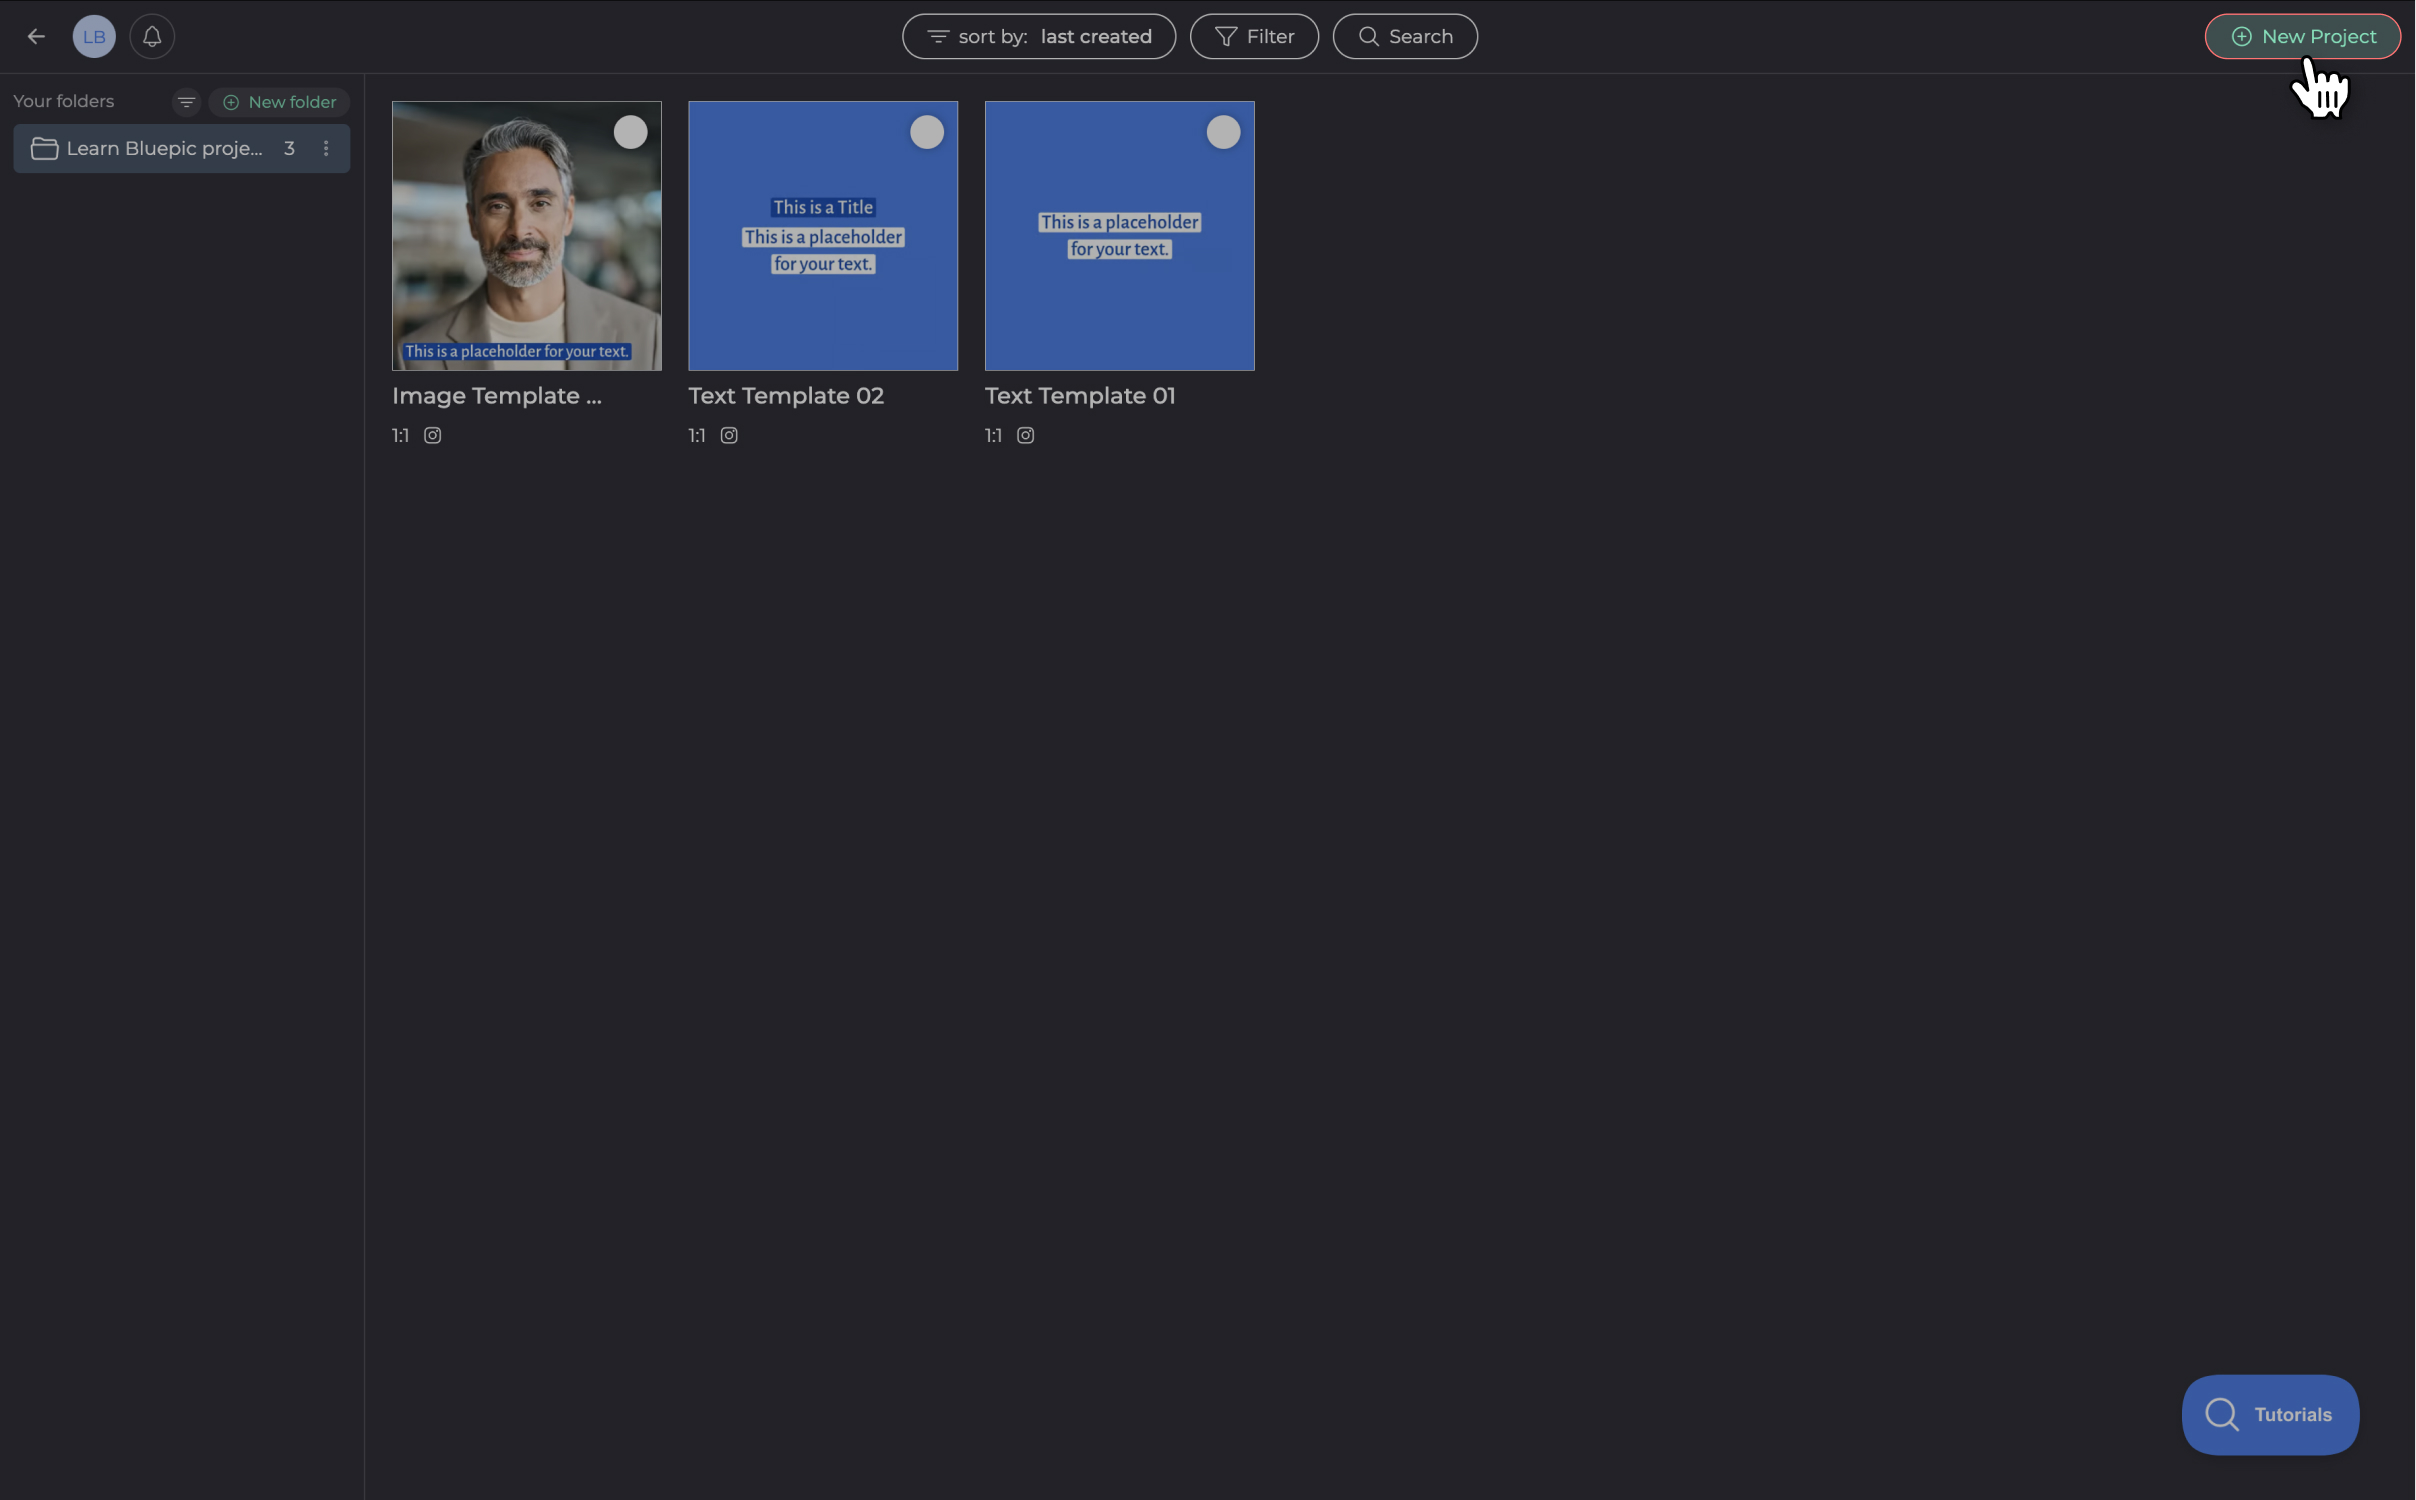Image resolution: width=2416 pixels, height=1500 pixels.
Task: Open the Text Template 02 thumbnail
Action: pos(823,236)
